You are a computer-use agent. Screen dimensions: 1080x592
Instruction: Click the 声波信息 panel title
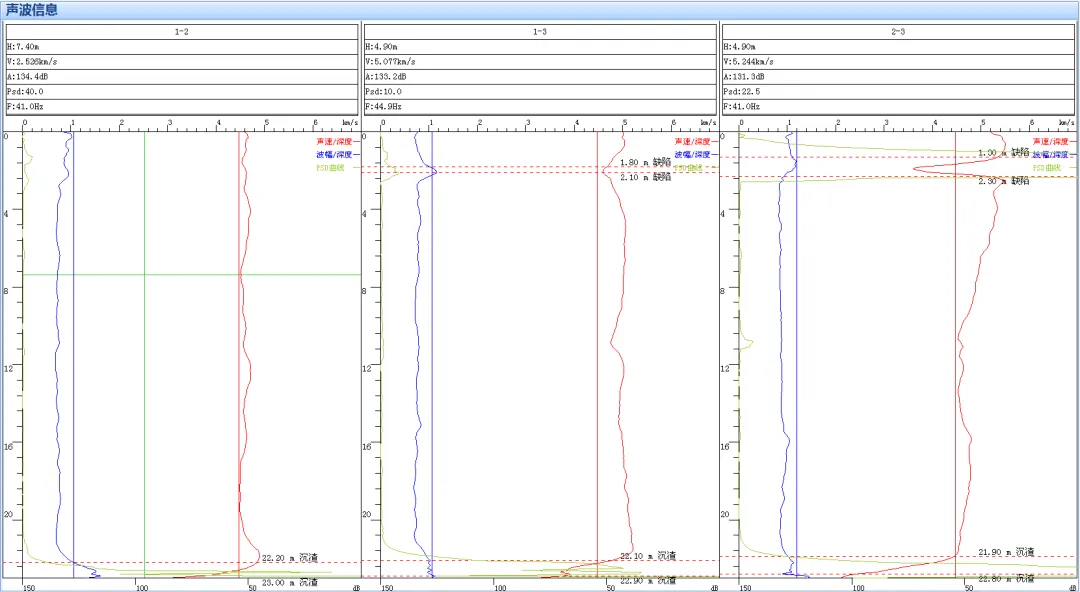click(32, 10)
